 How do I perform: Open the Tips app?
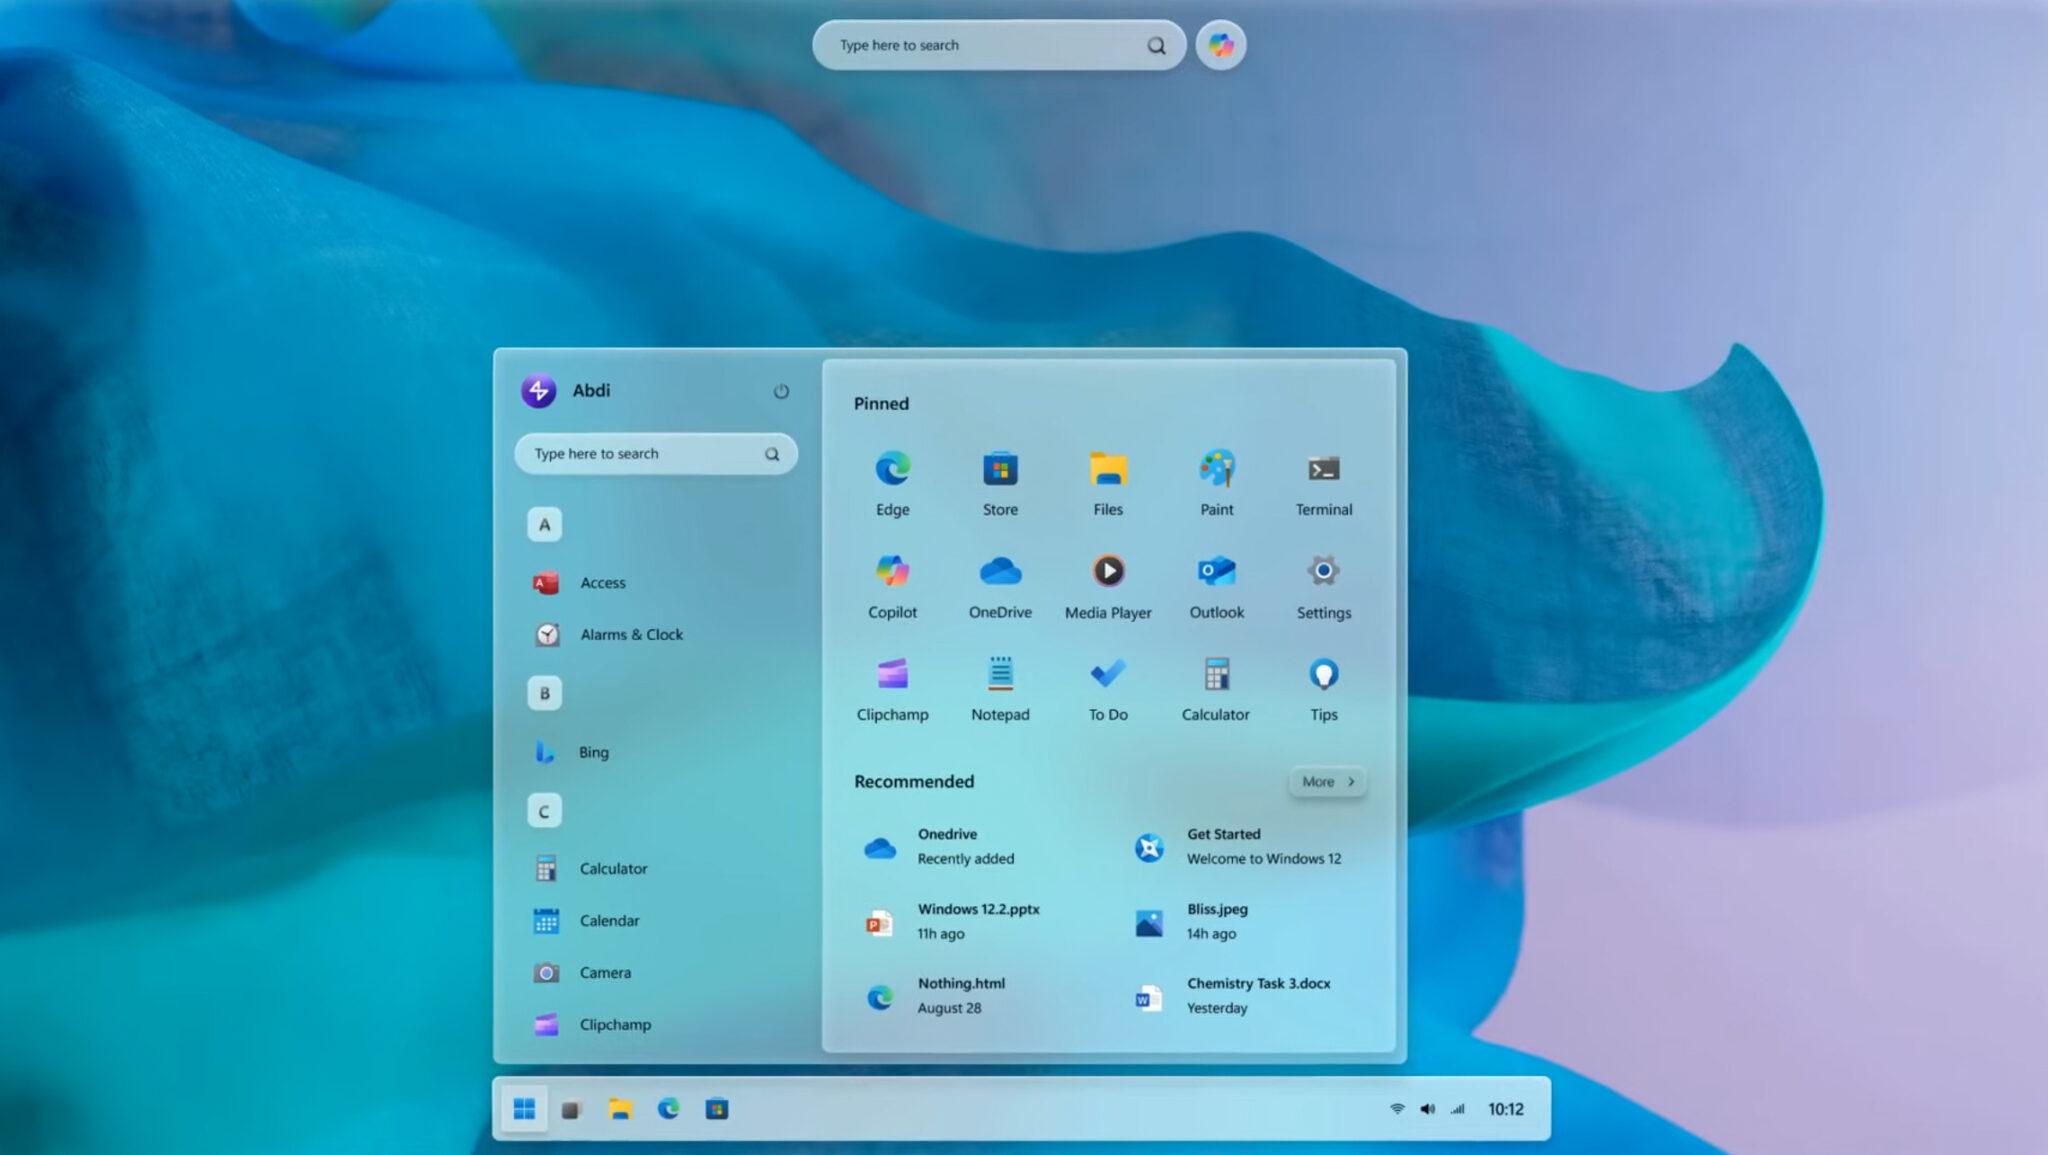[1323, 675]
